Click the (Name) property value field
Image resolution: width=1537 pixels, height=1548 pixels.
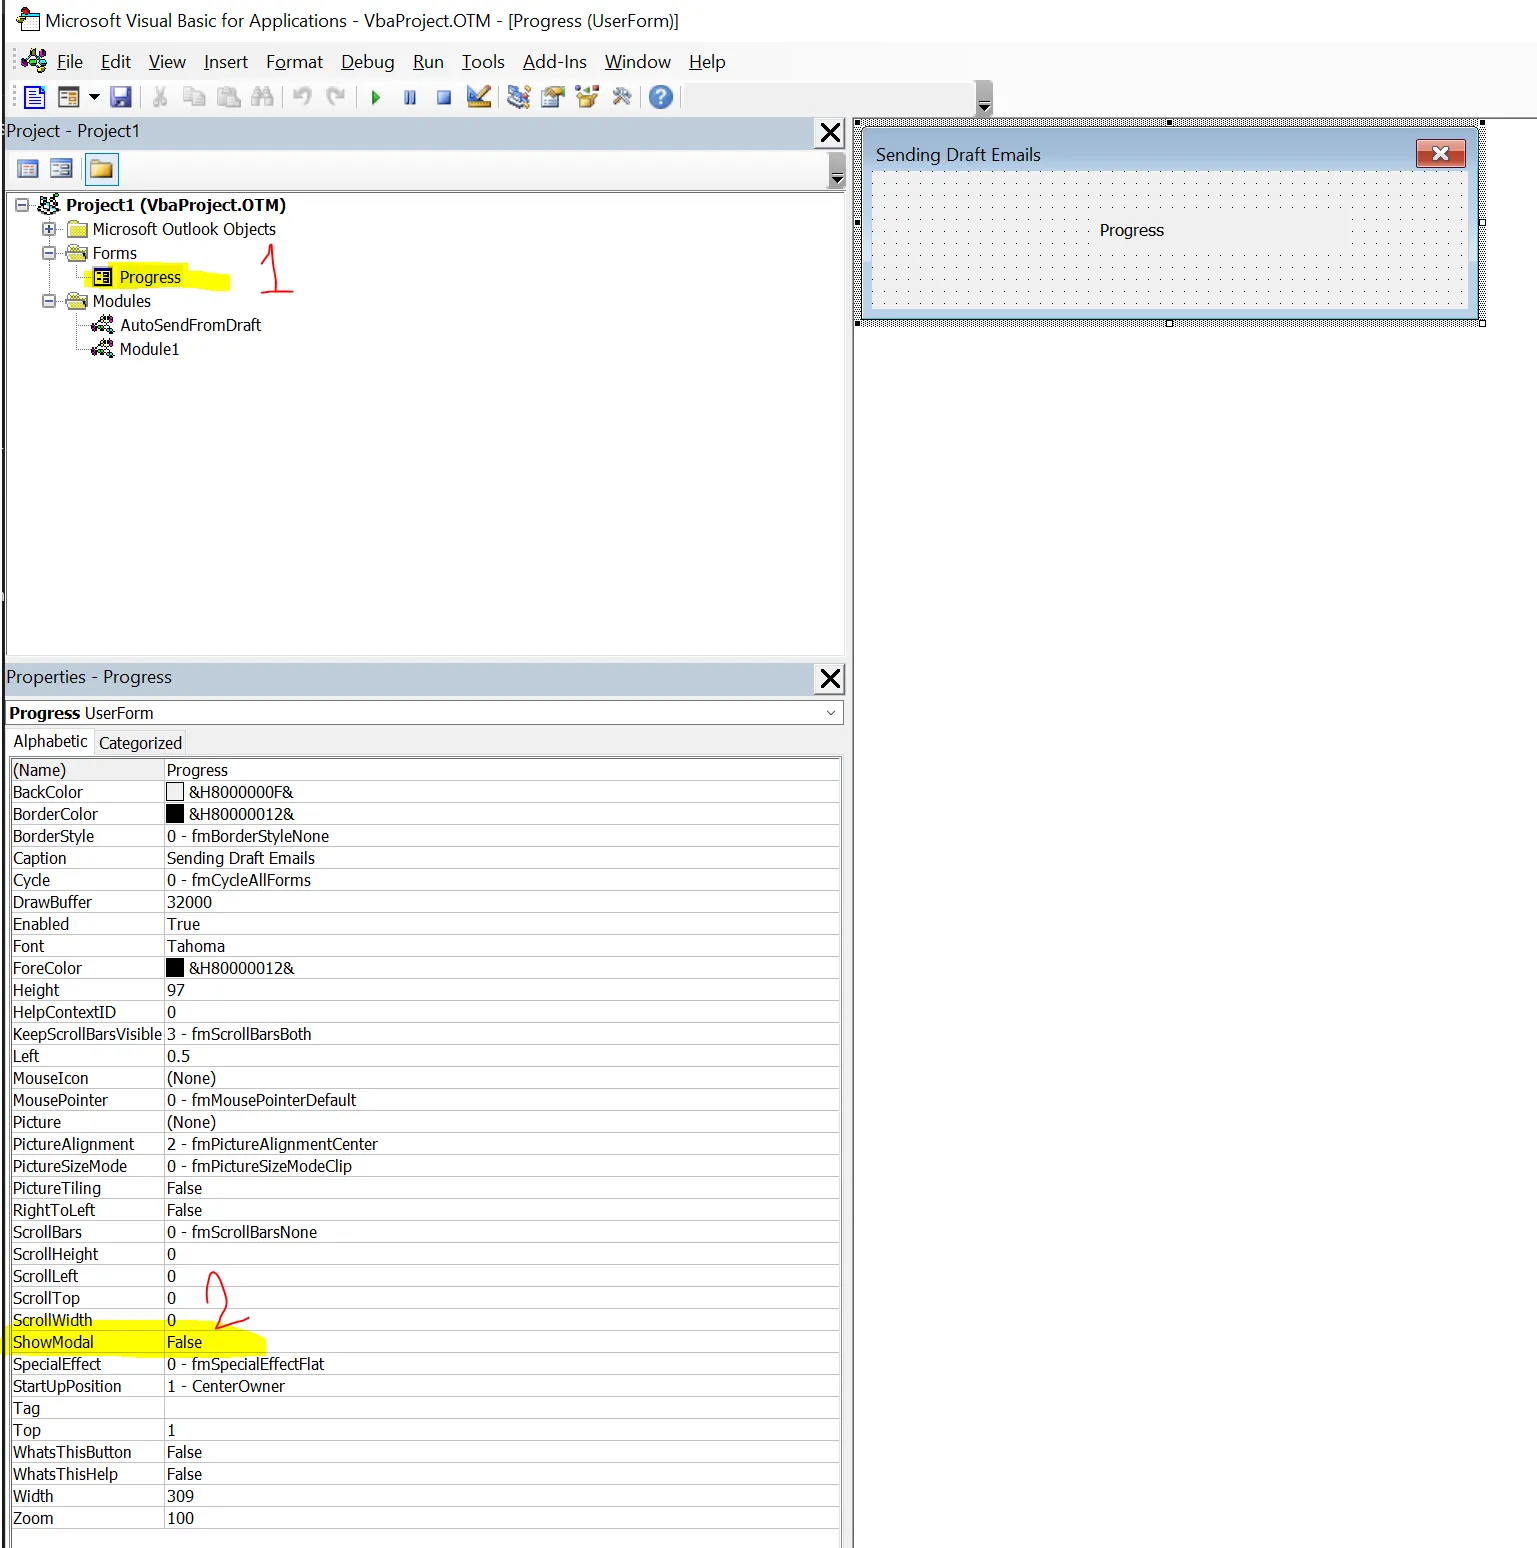(501, 770)
